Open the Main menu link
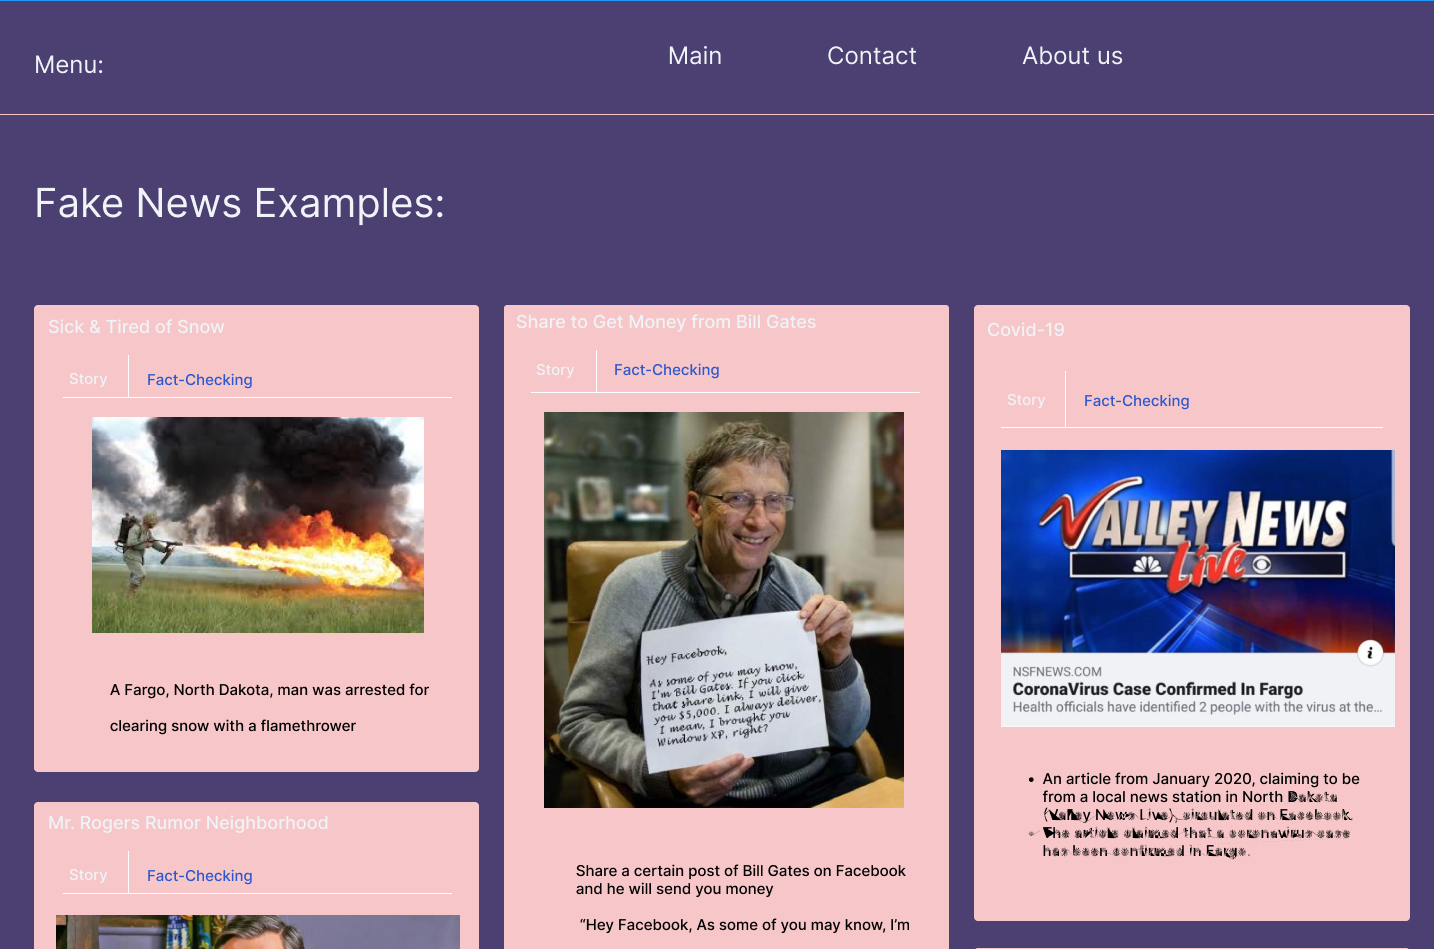Screen dimensions: 1434x949 click(x=695, y=56)
